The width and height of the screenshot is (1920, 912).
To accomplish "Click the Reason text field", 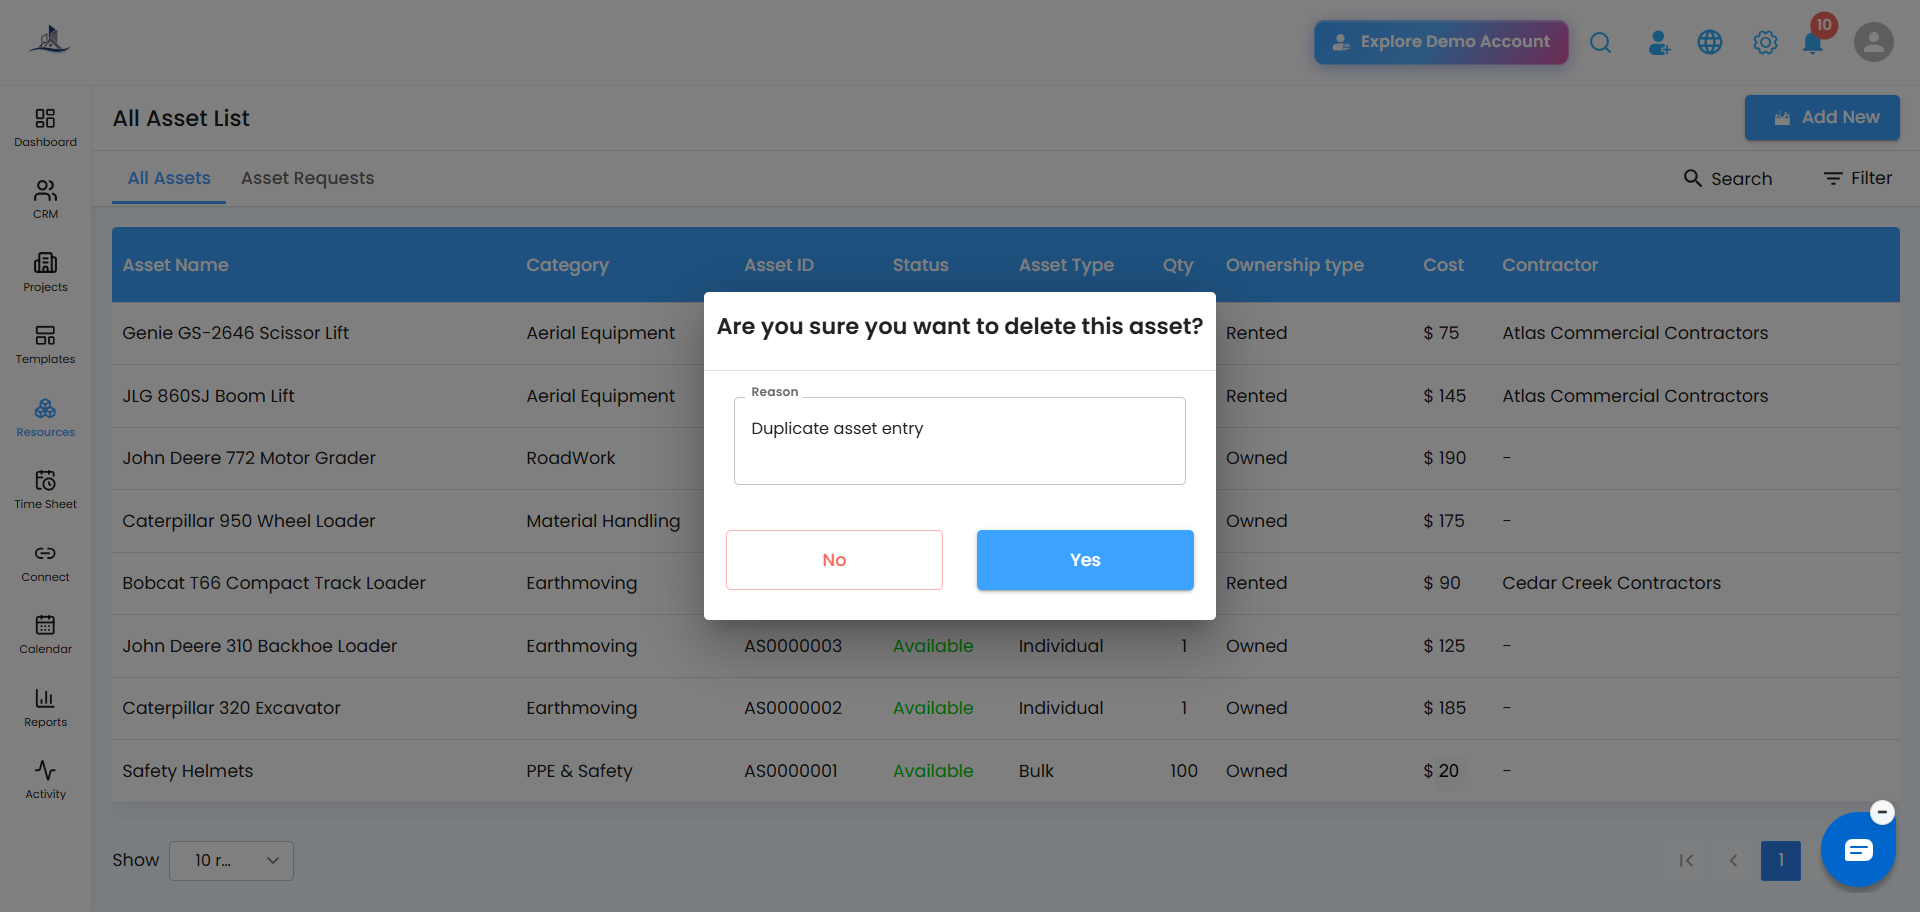I will click(x=960, y=441).
